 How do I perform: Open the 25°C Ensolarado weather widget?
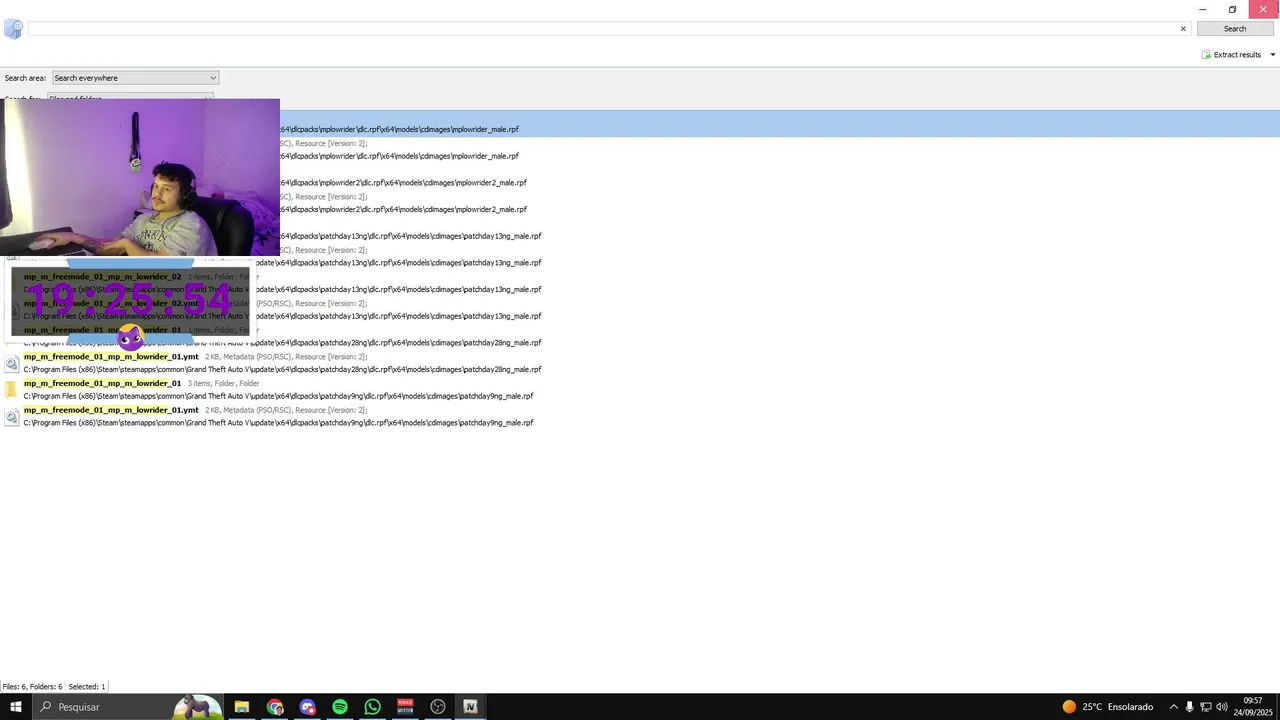pos(1108,707)
